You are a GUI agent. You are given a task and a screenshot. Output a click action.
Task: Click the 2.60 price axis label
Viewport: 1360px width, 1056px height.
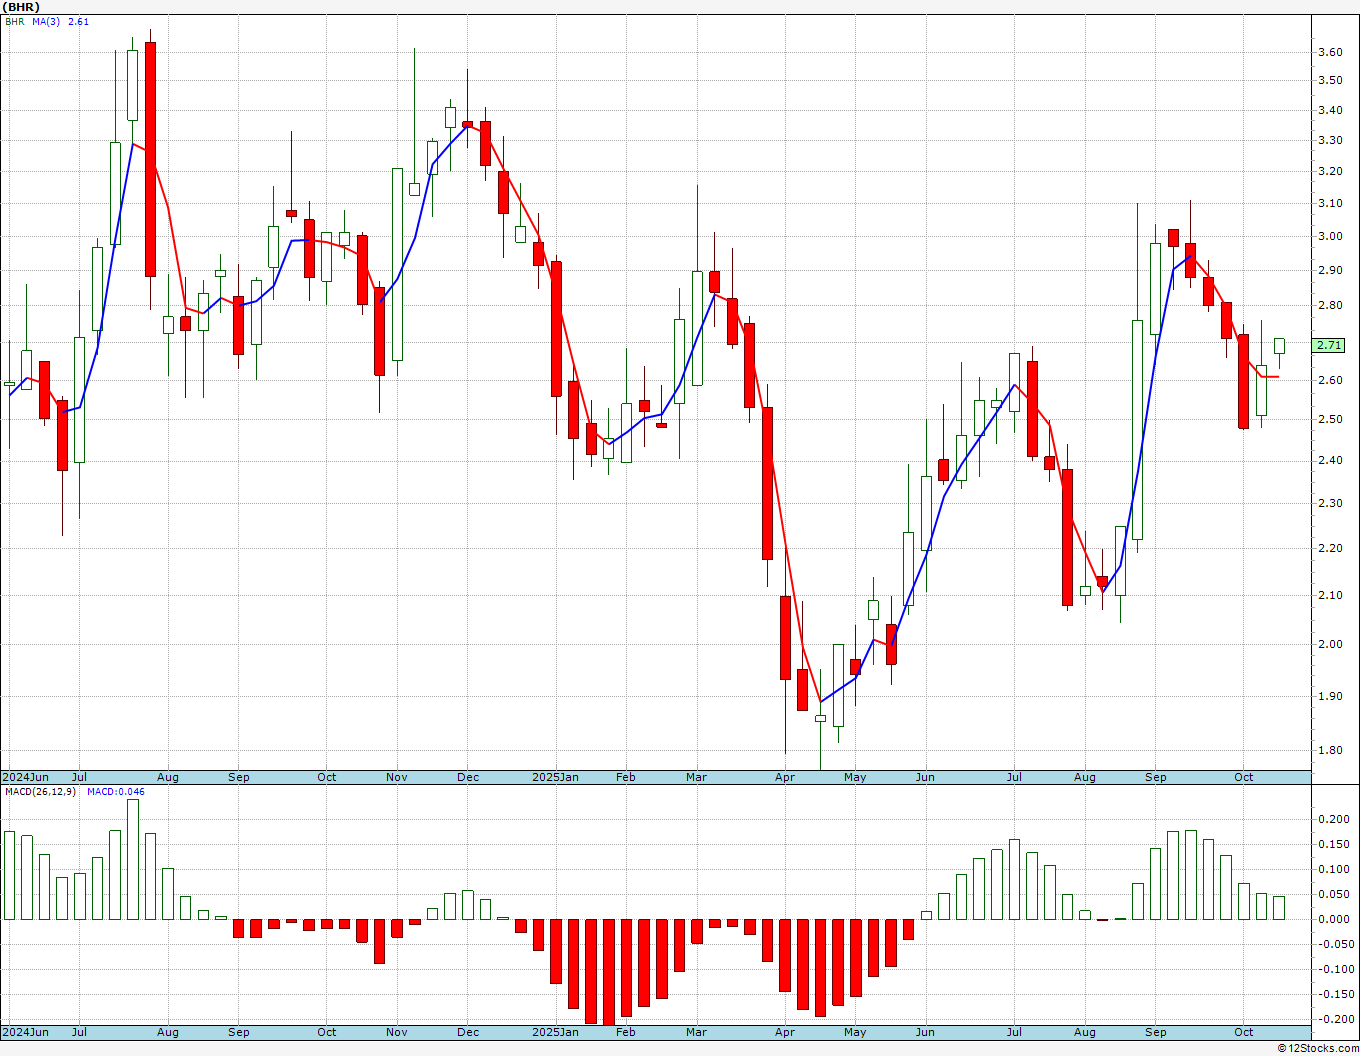(1330, 380)
